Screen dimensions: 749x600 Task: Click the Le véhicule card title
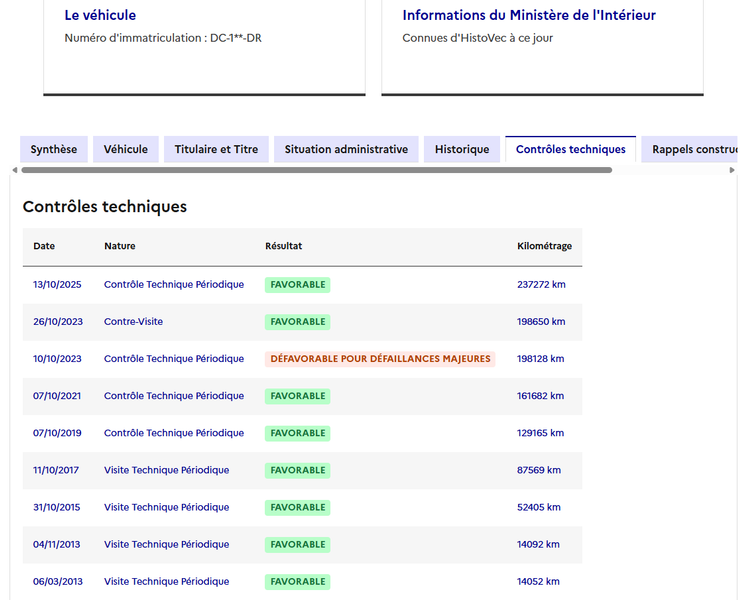coord(100,15)
